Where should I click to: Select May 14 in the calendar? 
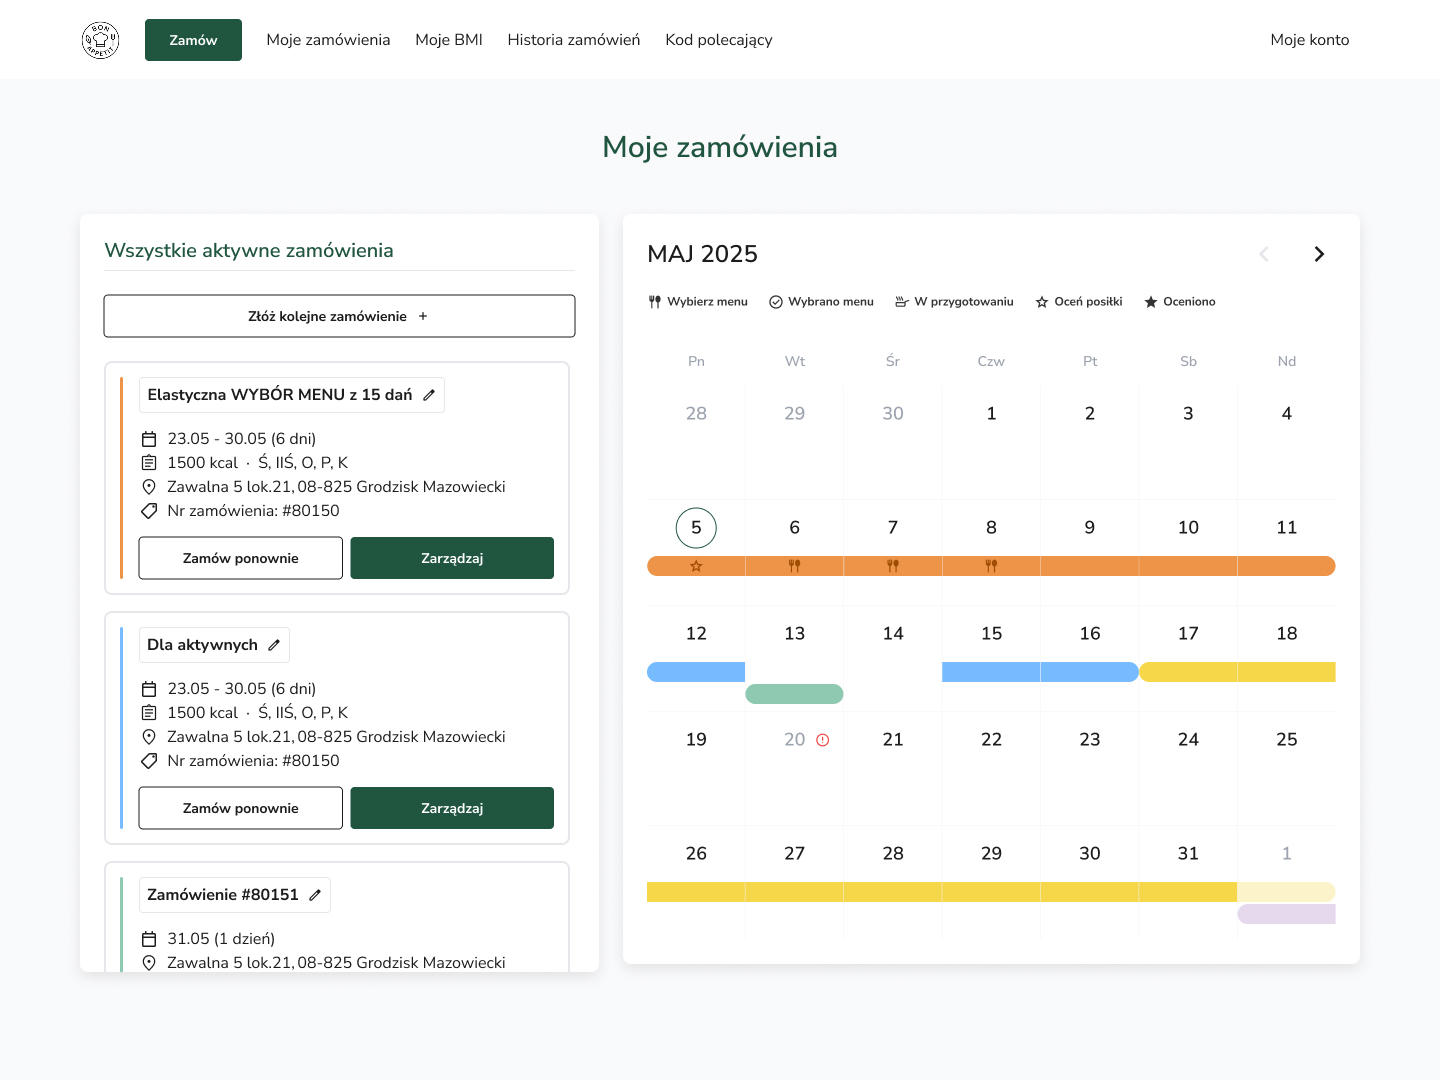(893, 634)
